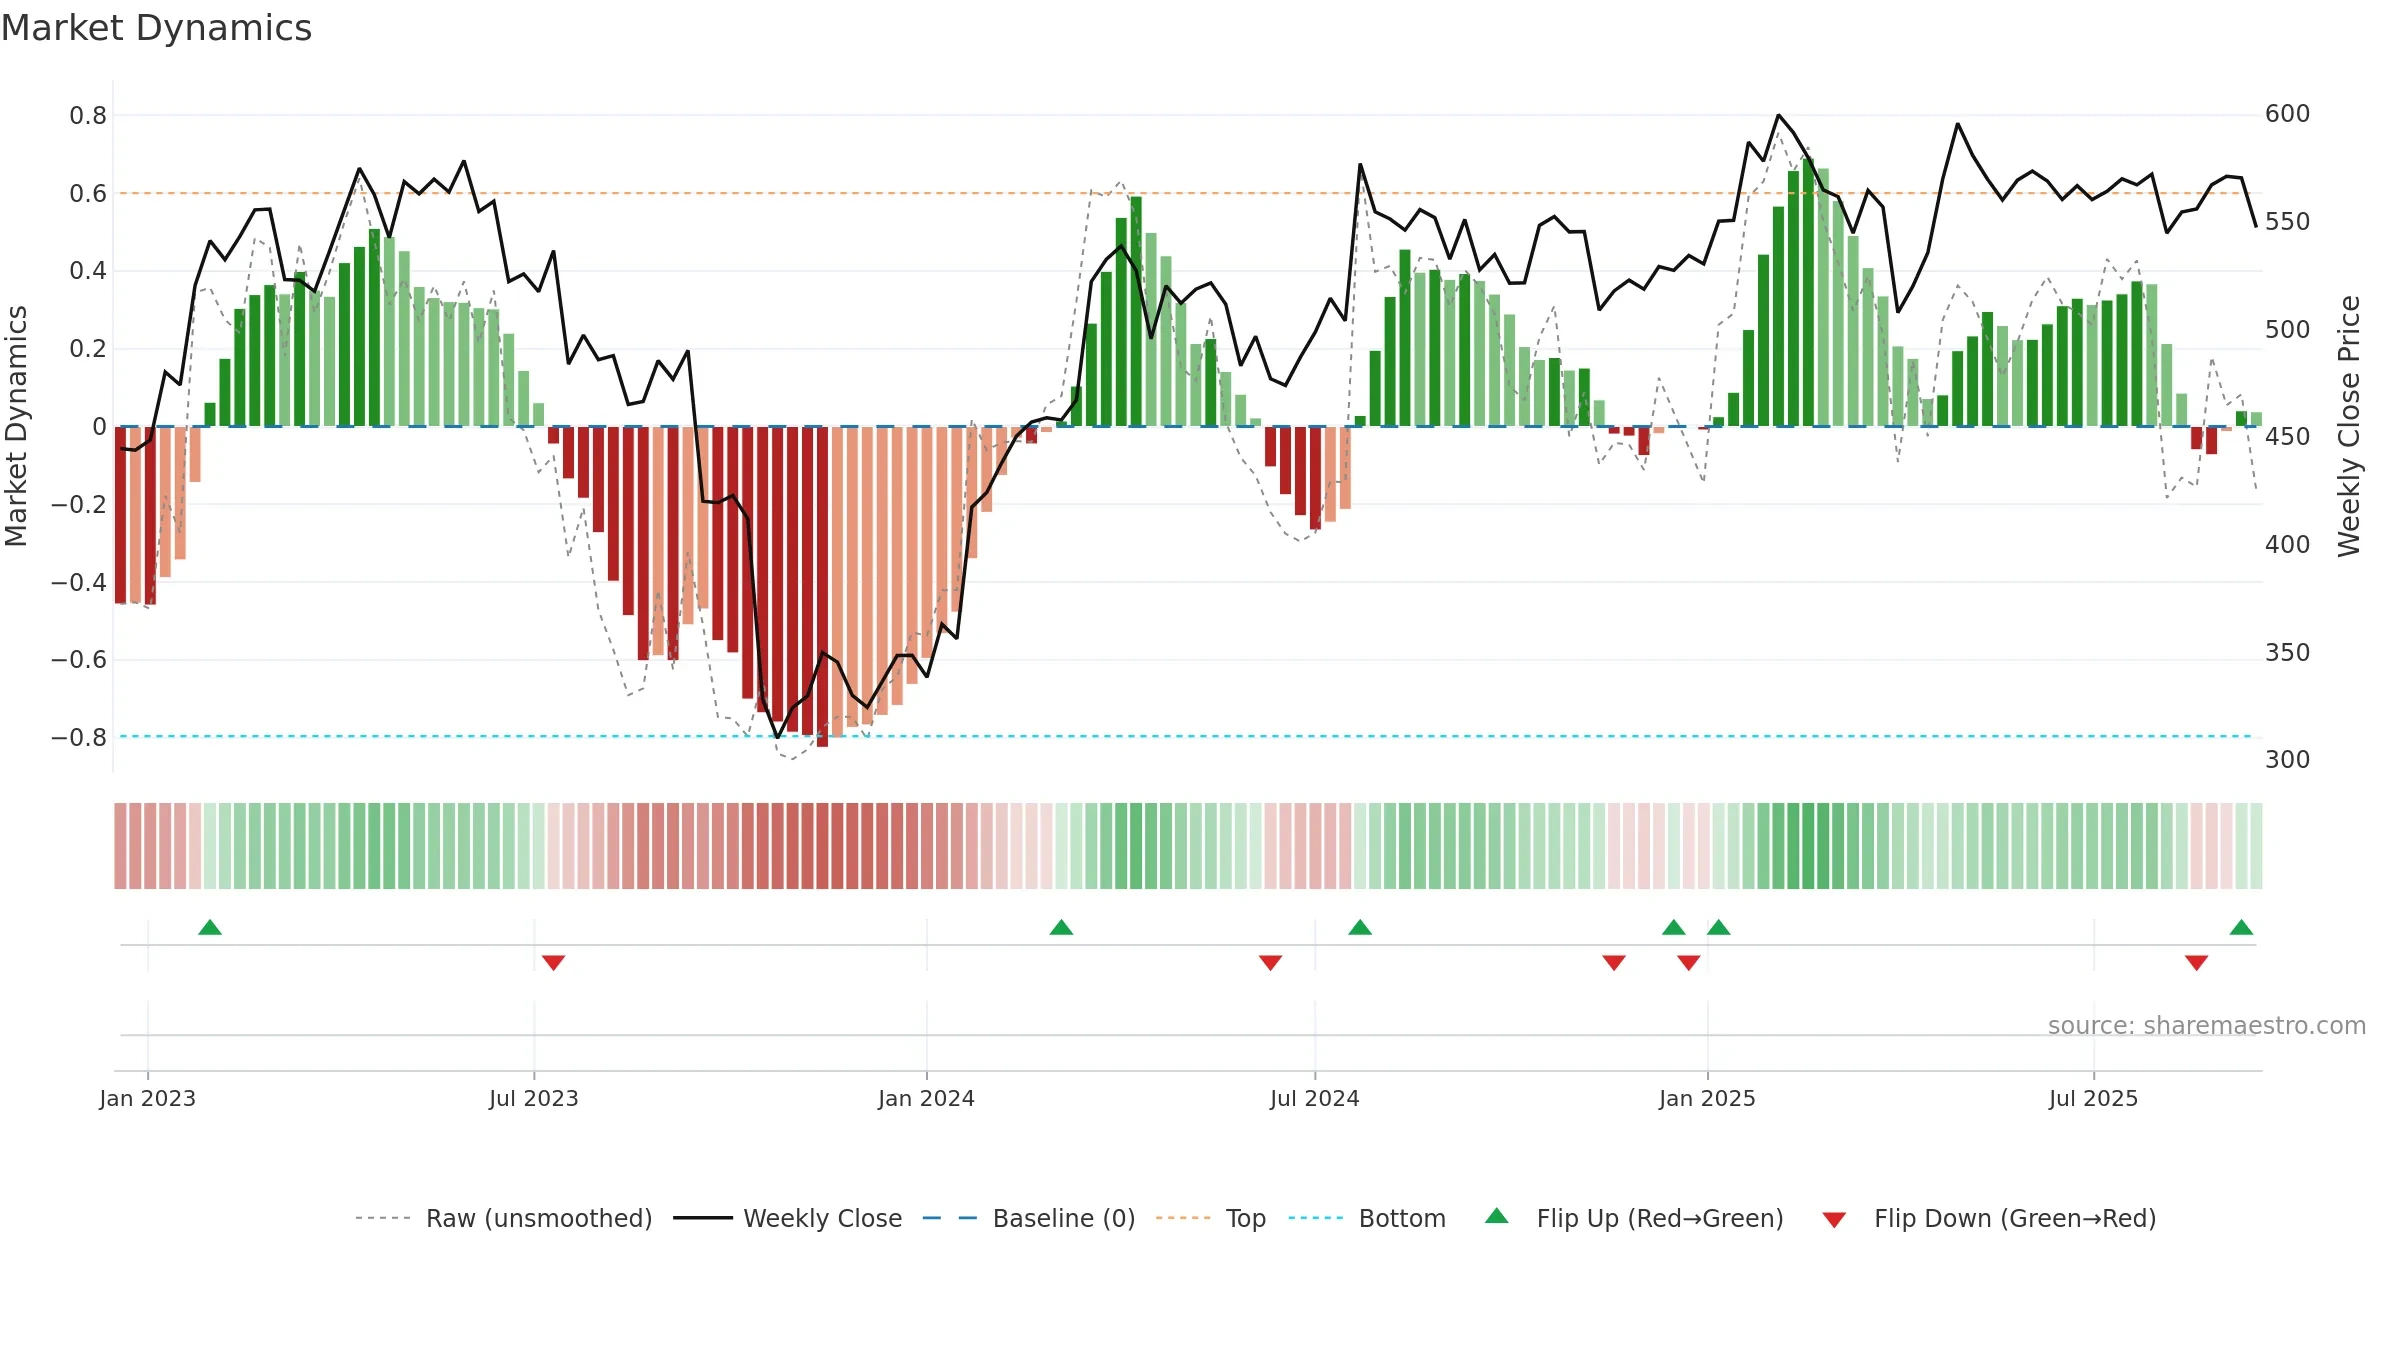Click the green Flip Up legend triangle icon

(x=1497, y=1216)
